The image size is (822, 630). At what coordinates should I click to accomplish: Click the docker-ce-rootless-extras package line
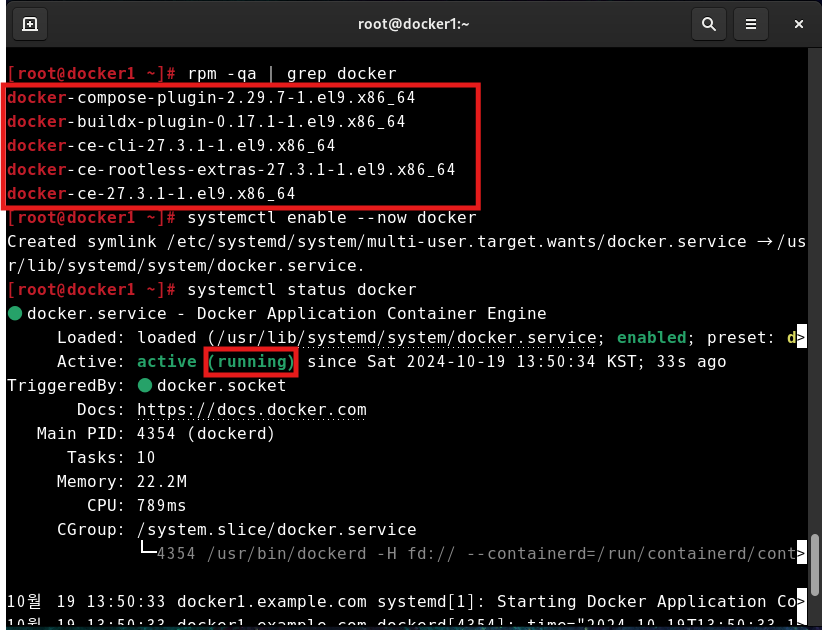tap(231, 170)
